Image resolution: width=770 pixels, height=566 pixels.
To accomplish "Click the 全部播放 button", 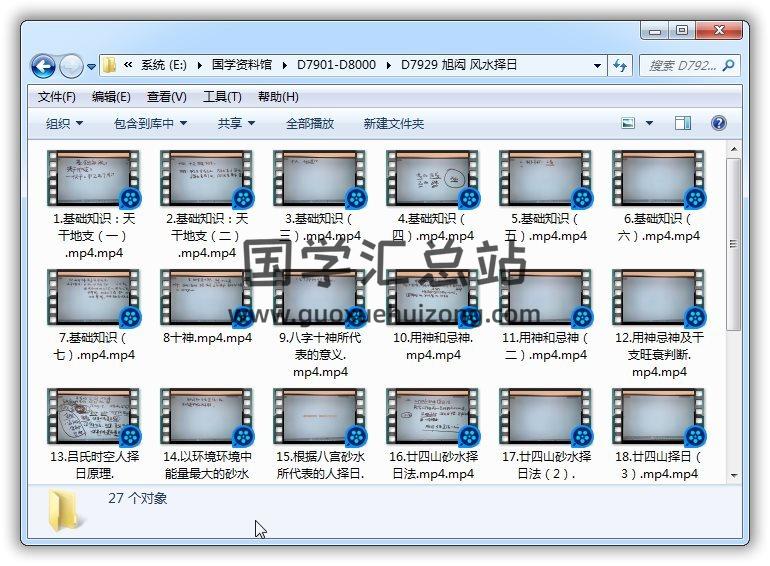I will (x=310, y=123).
